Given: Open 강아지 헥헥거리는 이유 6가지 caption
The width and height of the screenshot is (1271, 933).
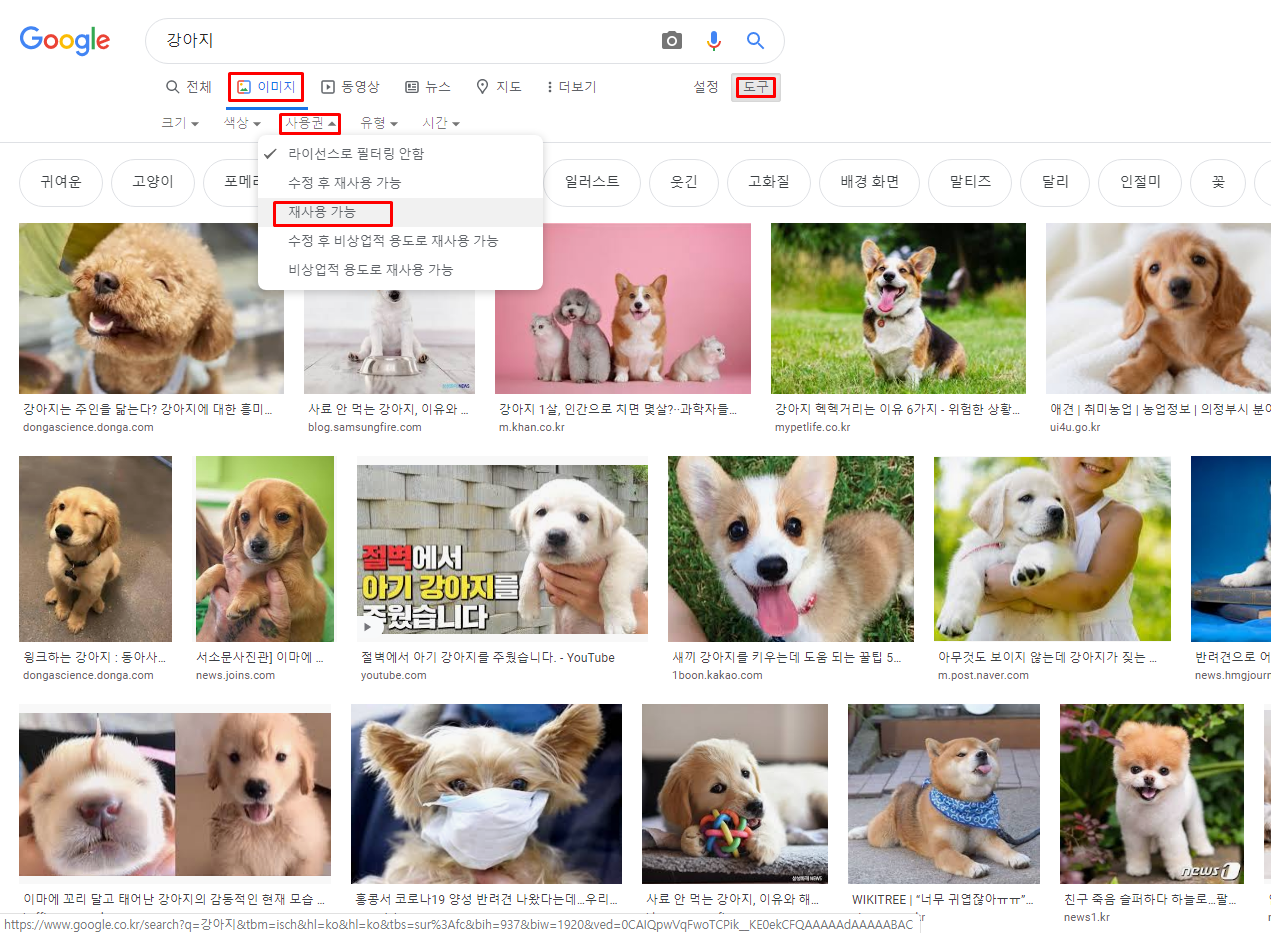Looking at the screenshot, I should point(898,409).
